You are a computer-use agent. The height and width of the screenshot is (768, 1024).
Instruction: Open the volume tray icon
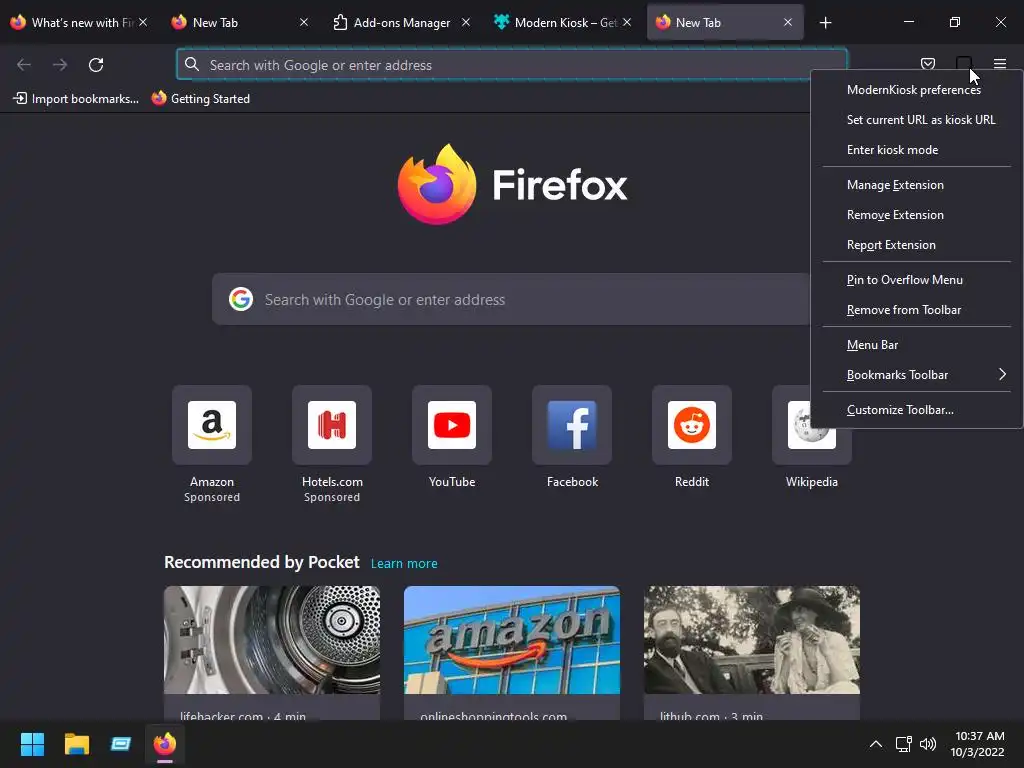coord(927,744)
